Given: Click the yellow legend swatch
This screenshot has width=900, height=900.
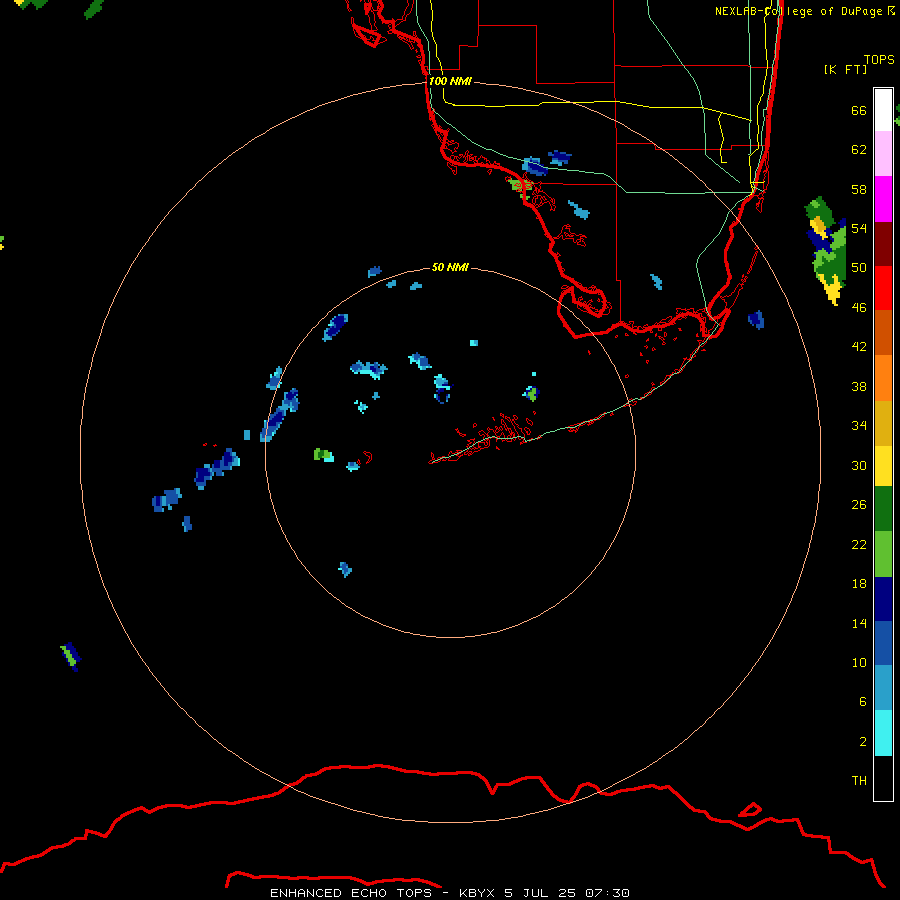Looking at the screenshot, I should pyautogui.click(x=883, y=466).
